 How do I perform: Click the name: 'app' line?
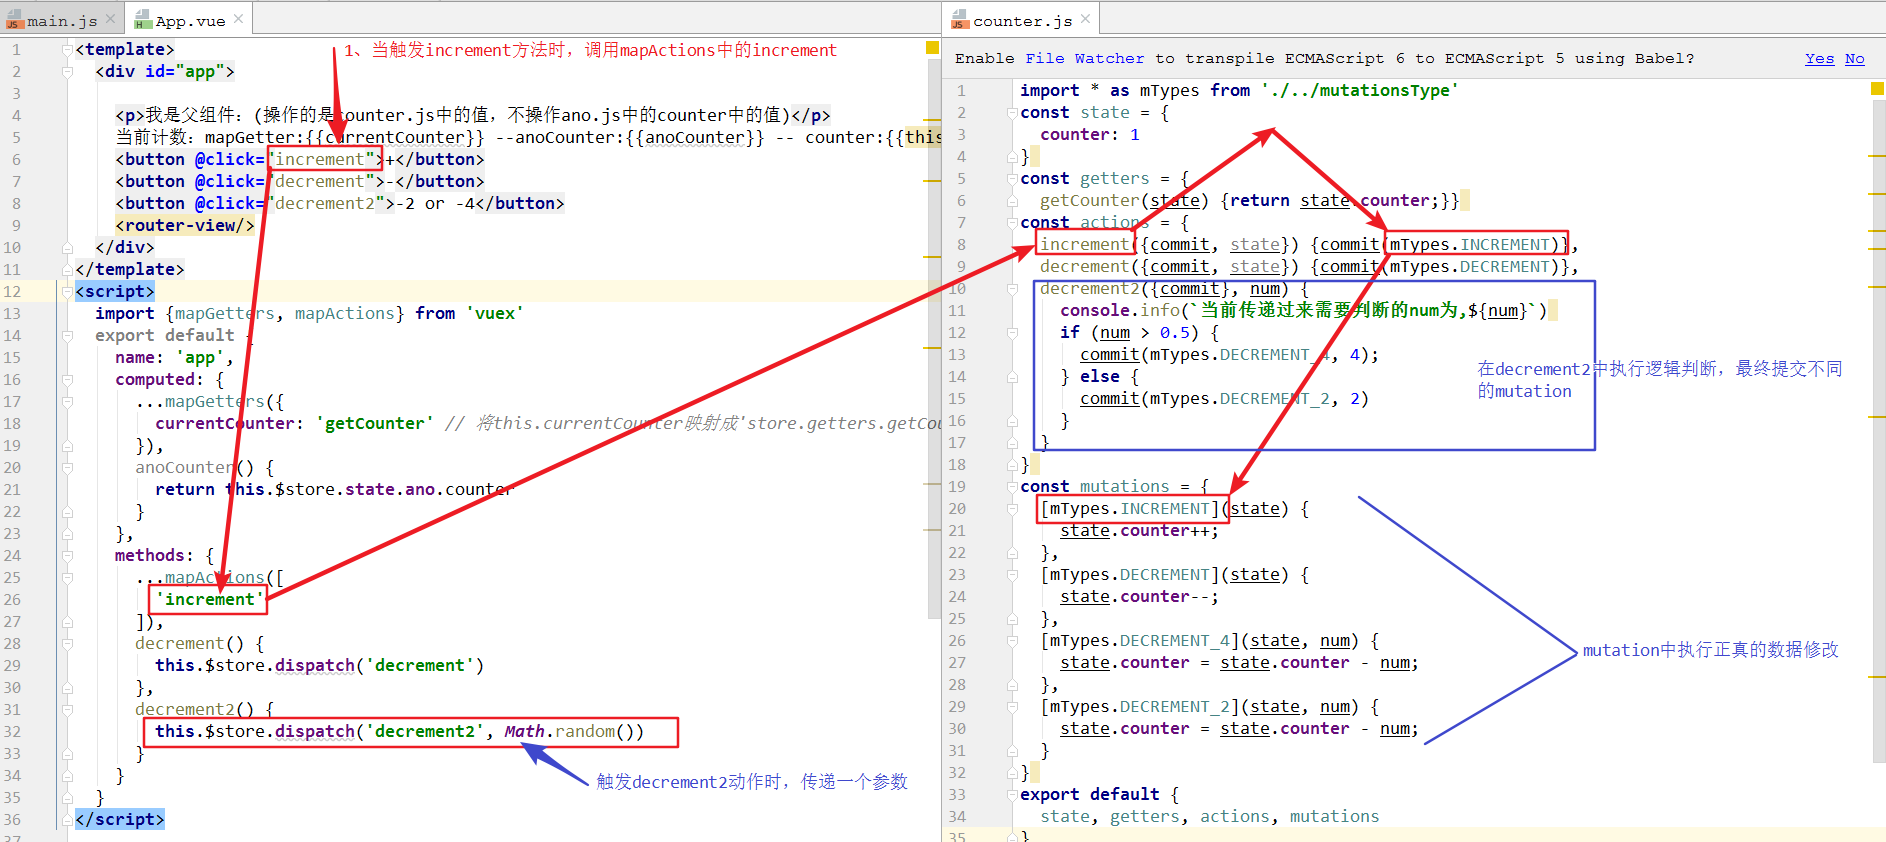pos(174,357)
